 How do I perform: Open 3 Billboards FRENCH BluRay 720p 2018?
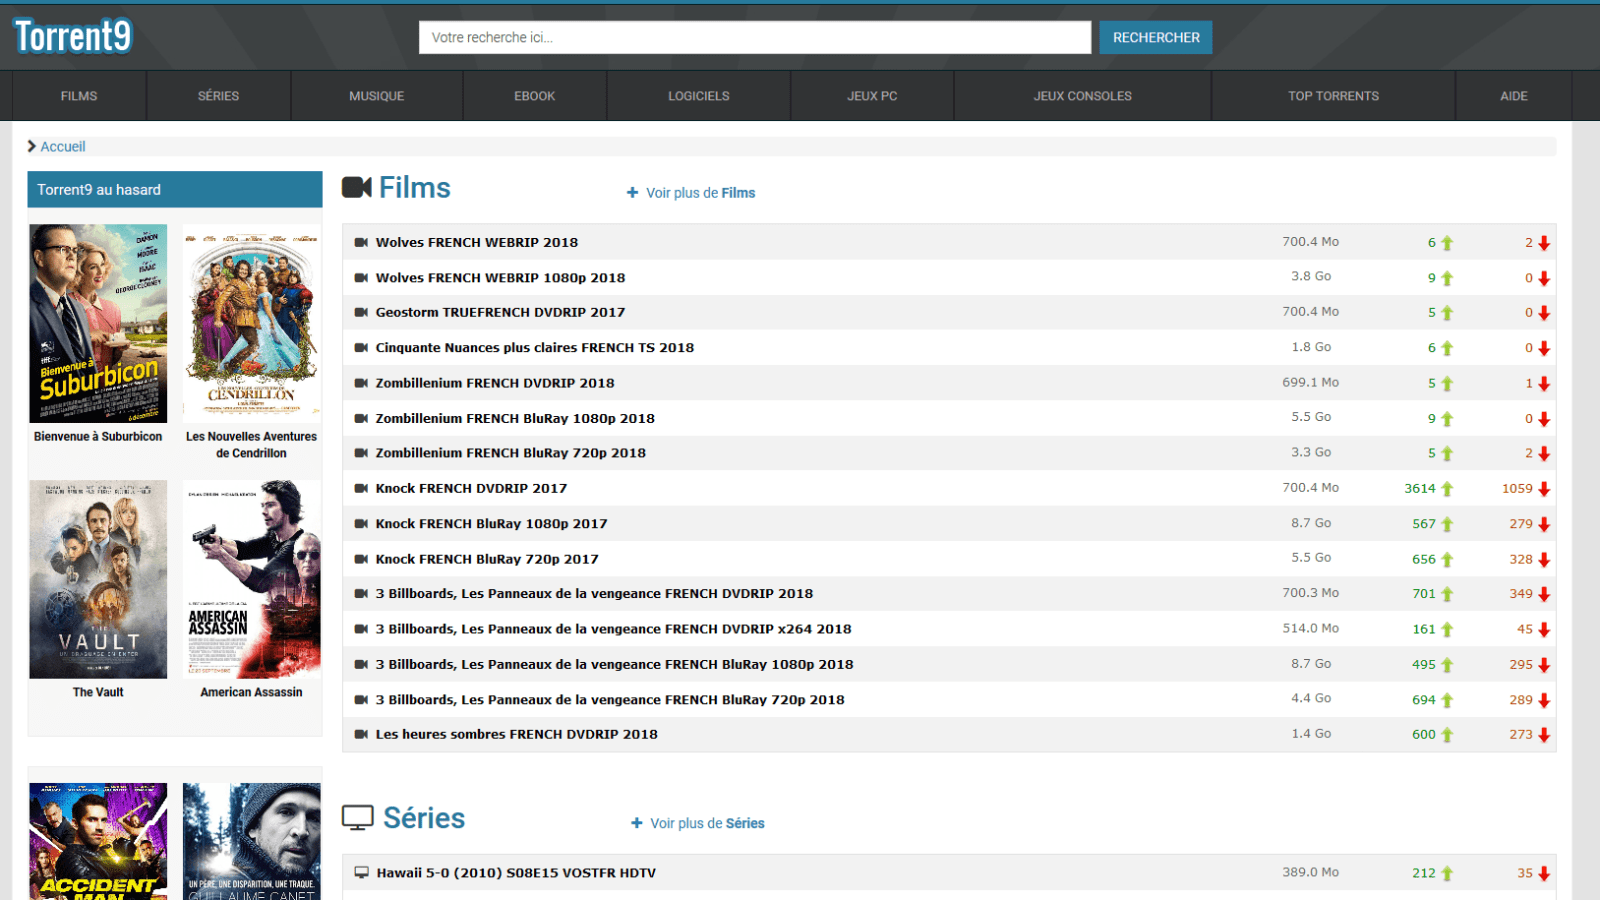tap(610, 700)
